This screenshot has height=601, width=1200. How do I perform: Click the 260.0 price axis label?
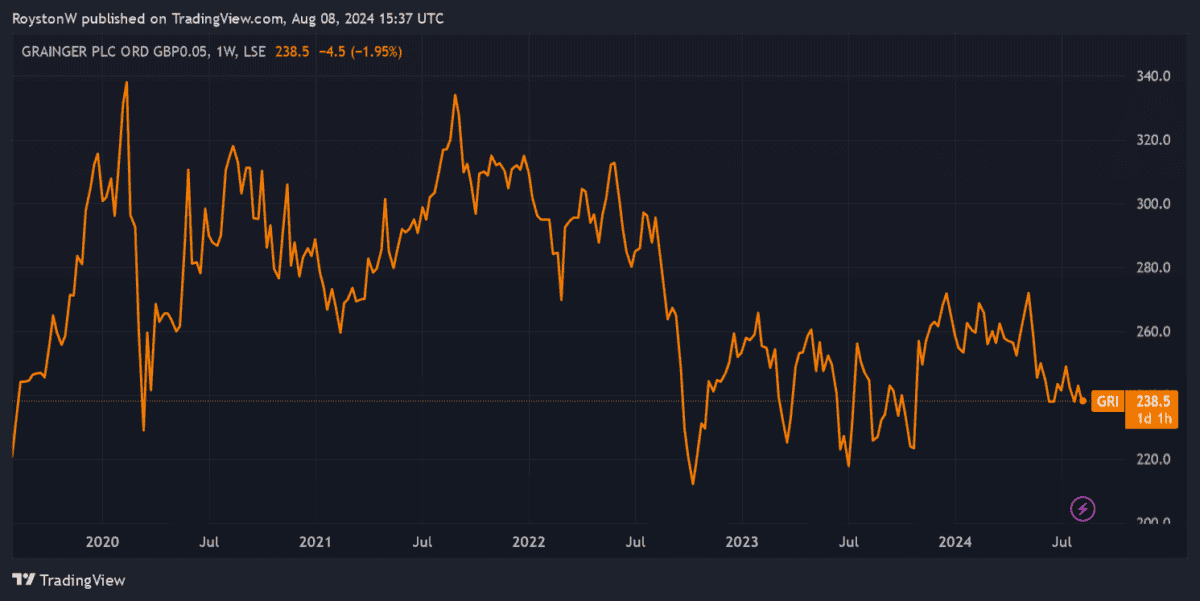pyautogui.click(x=1153, y=332)
